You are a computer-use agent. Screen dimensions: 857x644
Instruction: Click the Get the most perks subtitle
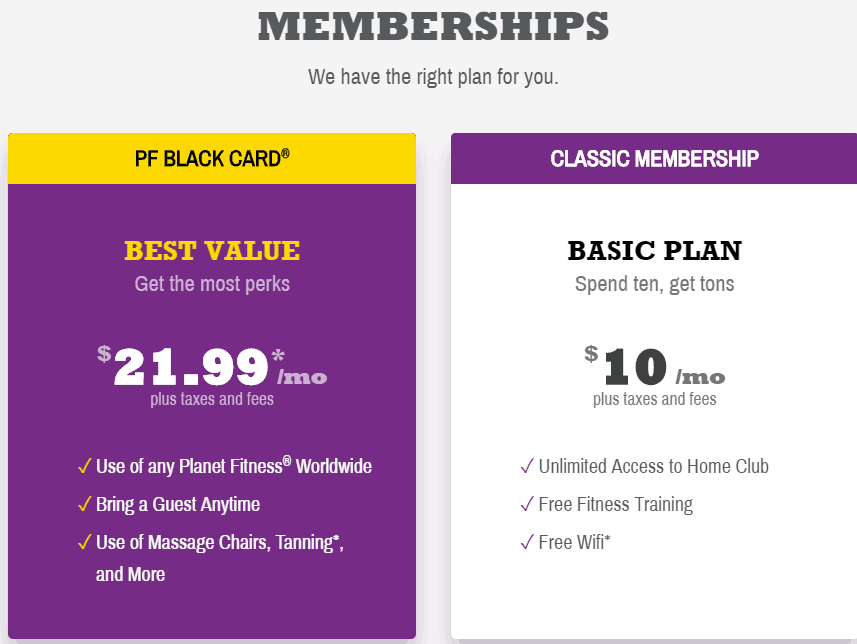tap(212, 284)
